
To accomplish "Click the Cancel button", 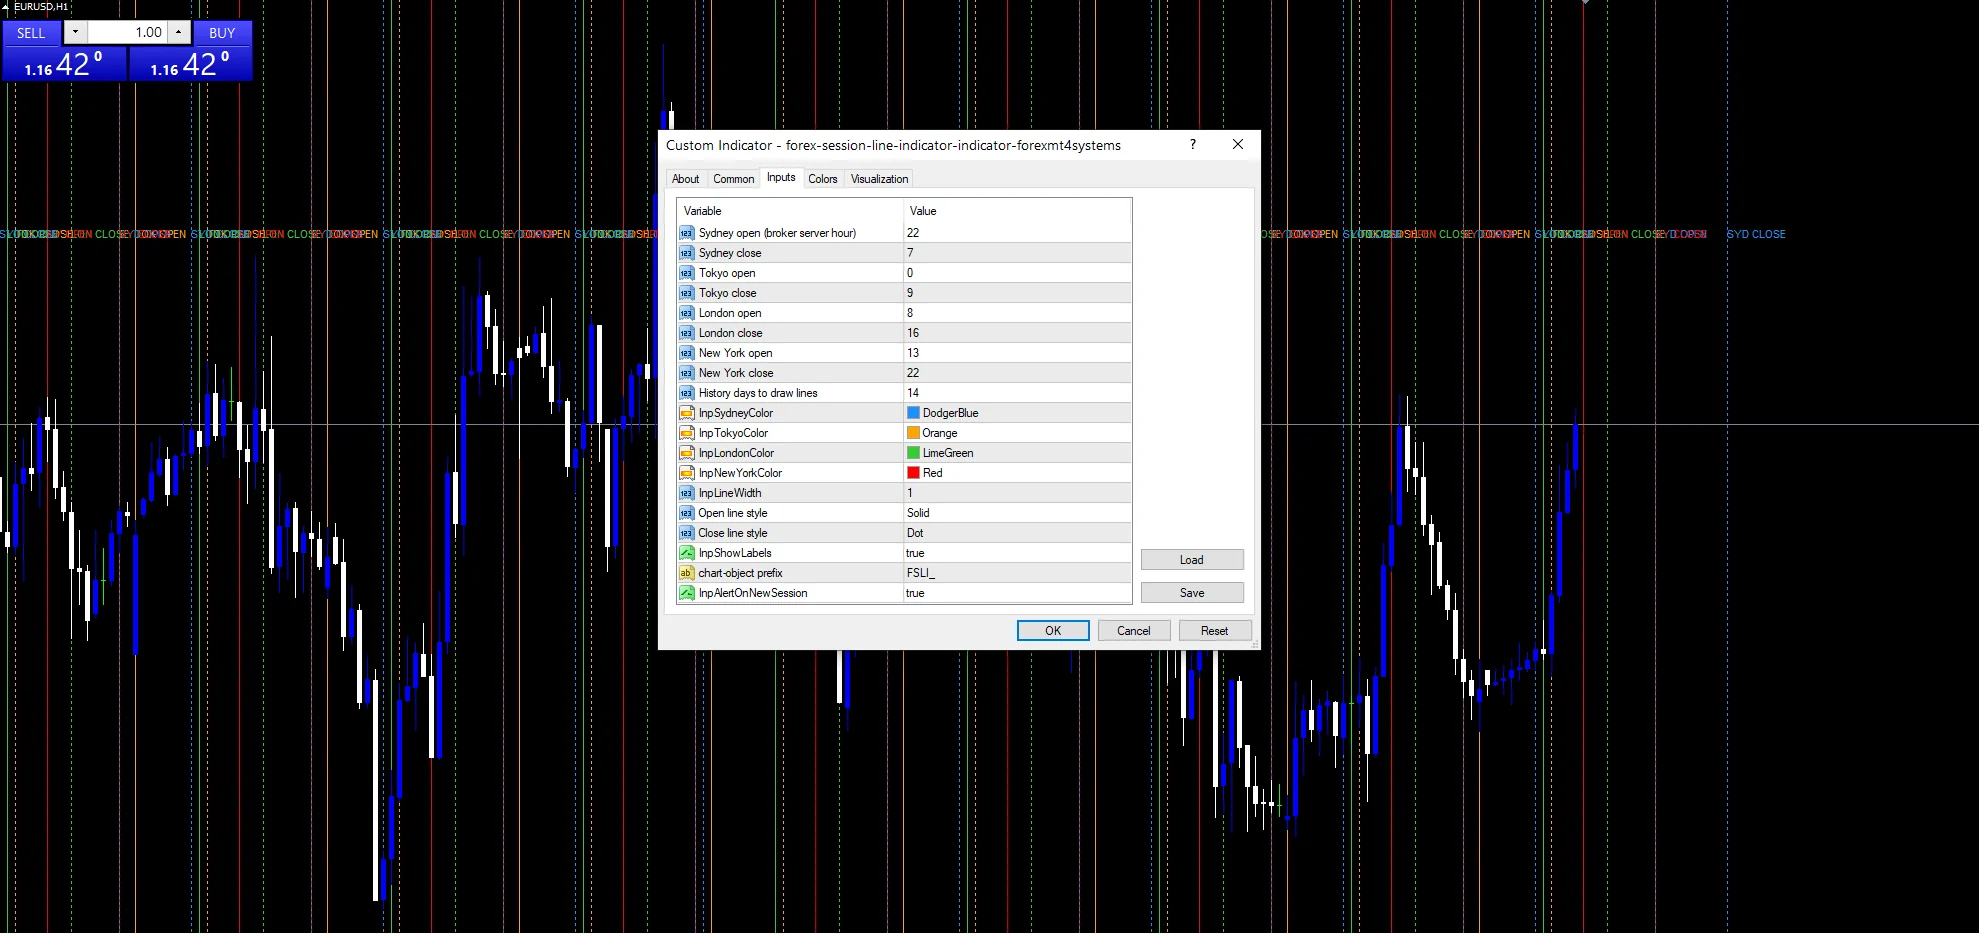I will [1134, 631].
